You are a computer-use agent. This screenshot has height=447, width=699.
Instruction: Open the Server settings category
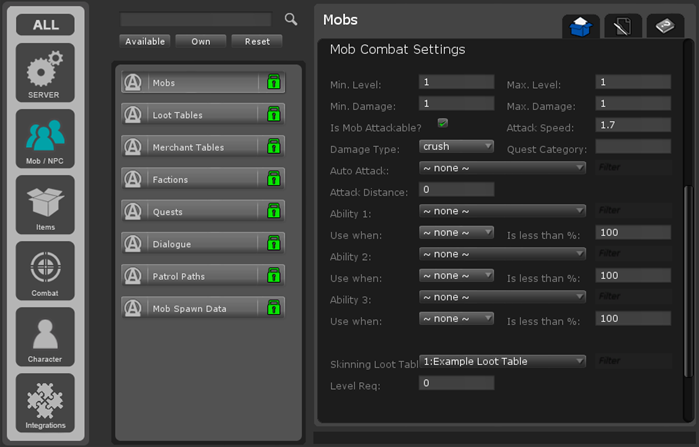45,73
